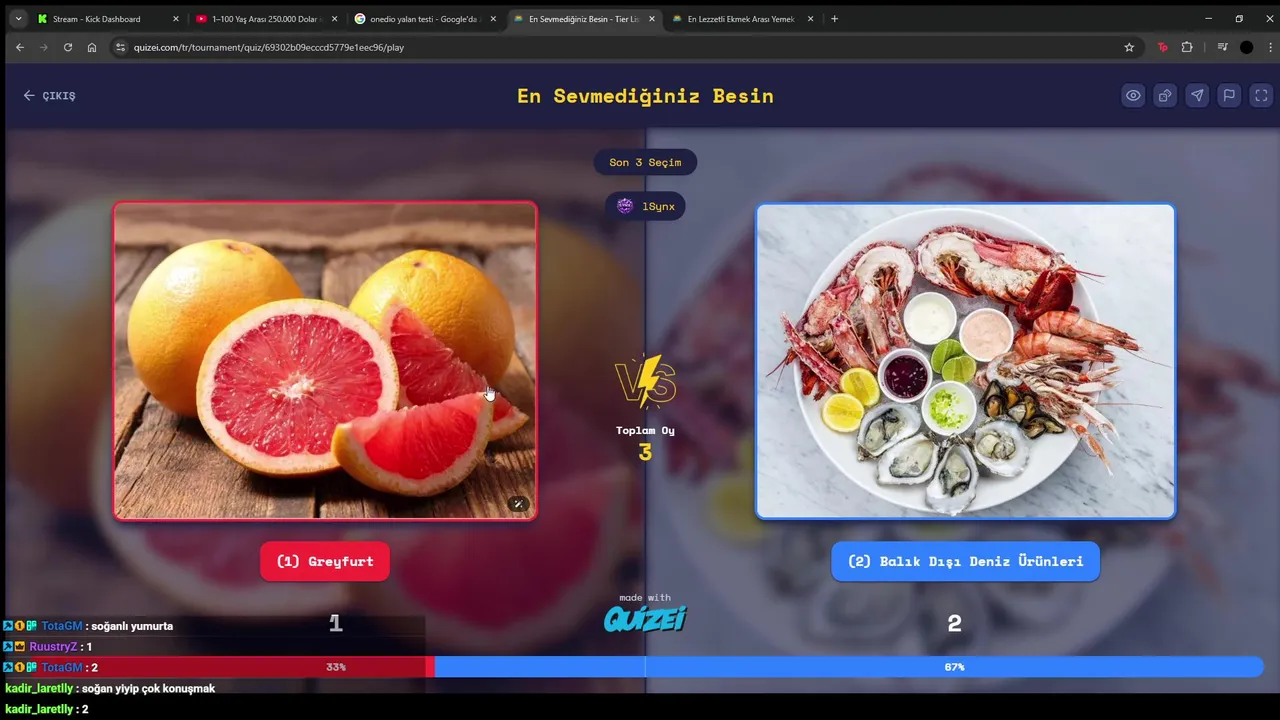Open a new browser tab with plus
The width and height of the screenshot is (1280, 720).
(835, 19)
